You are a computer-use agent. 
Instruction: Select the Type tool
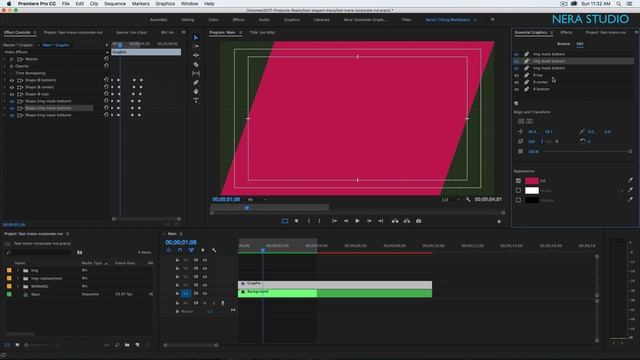[196, 100]
